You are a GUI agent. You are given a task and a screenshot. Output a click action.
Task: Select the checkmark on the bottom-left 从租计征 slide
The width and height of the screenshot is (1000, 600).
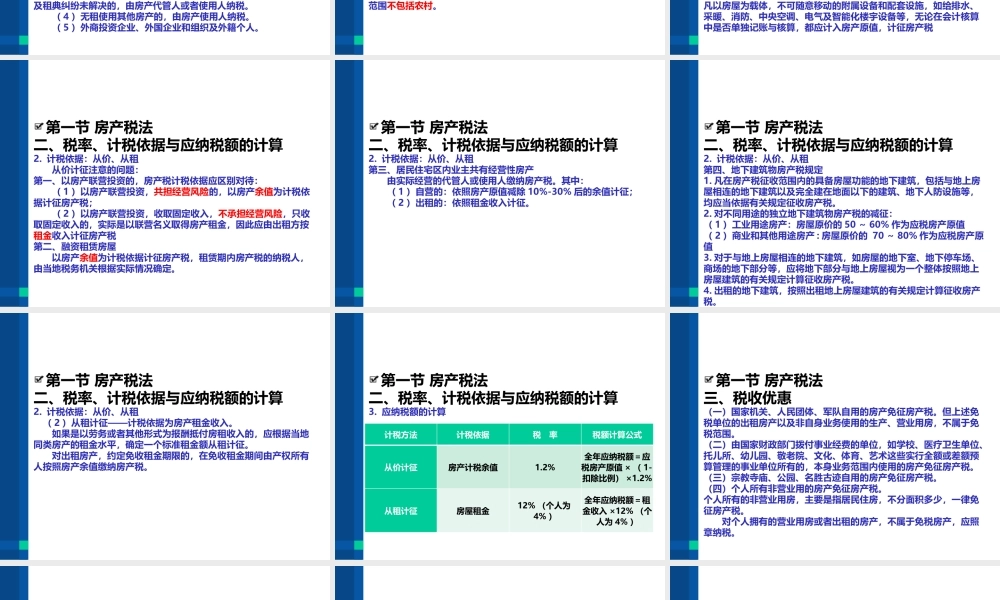pos(37,380)
